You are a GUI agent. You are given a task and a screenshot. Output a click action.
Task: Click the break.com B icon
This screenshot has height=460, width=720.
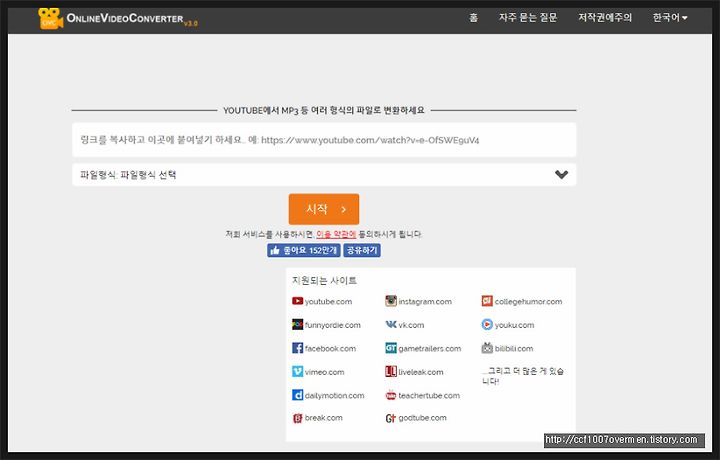click(x=298, y=418)
